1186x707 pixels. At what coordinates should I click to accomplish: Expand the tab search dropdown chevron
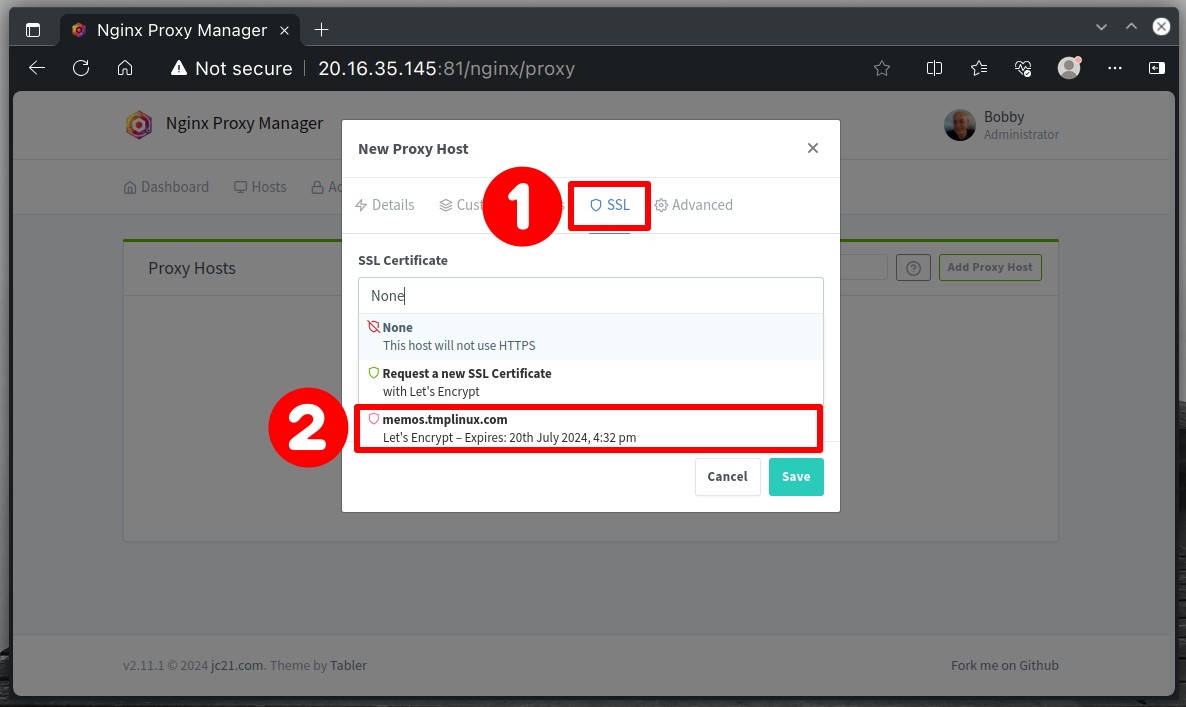pos(1101,27)
